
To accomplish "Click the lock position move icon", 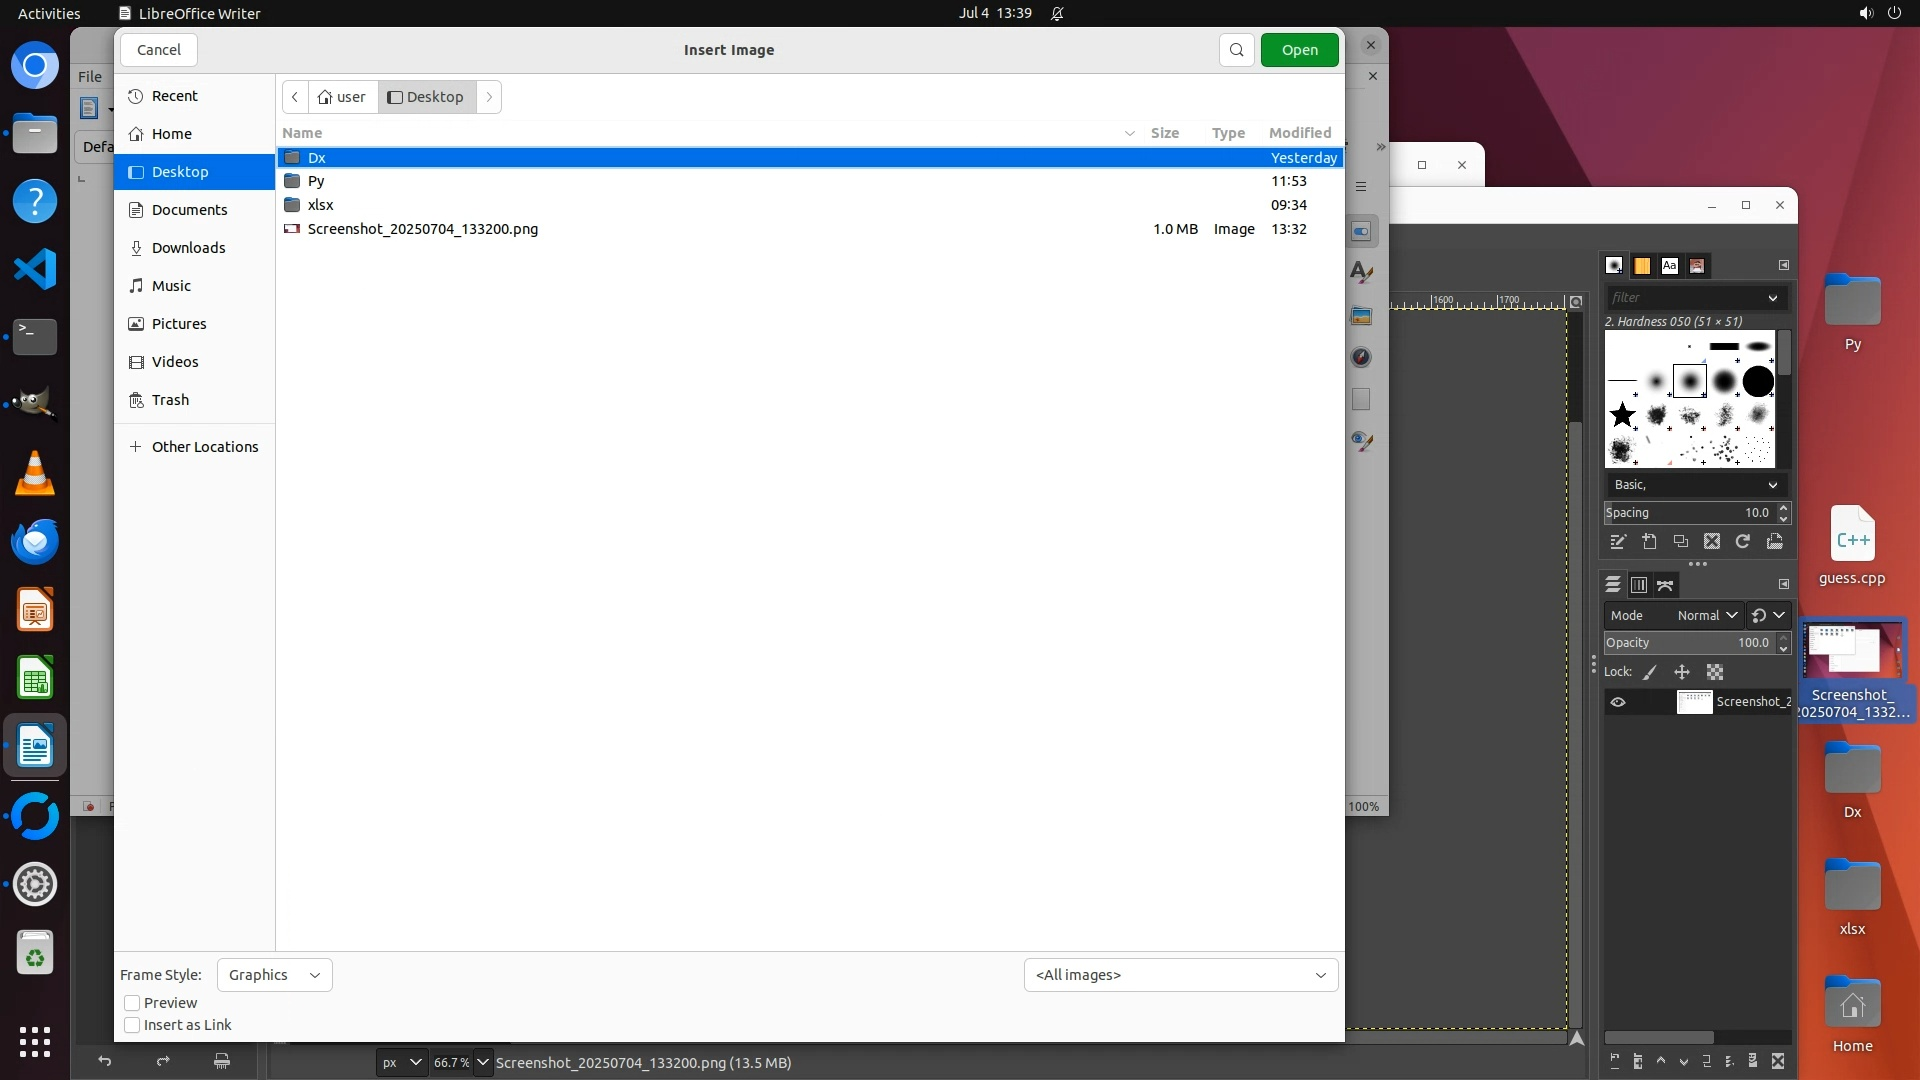I will pyautogui.click(x=1682, y=673).
